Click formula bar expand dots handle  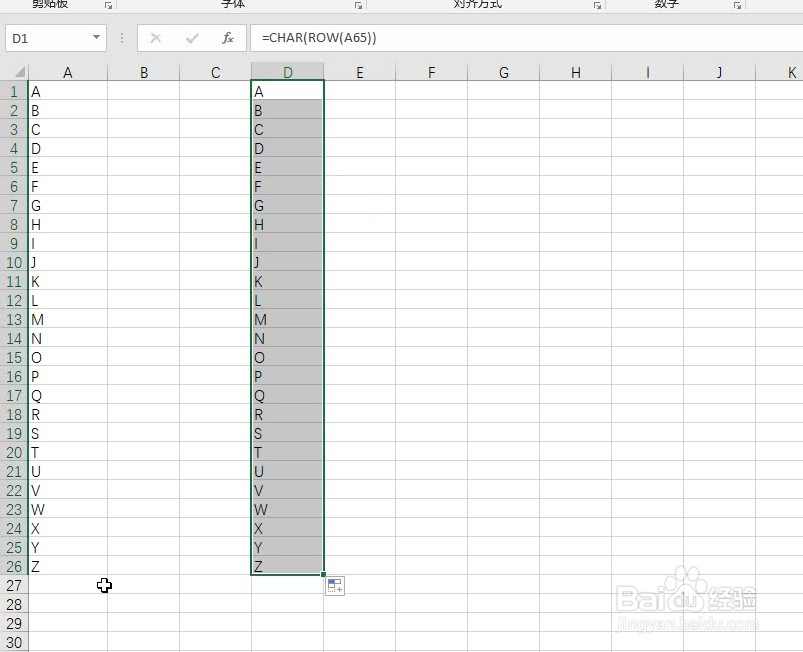[x=122, y=38]
